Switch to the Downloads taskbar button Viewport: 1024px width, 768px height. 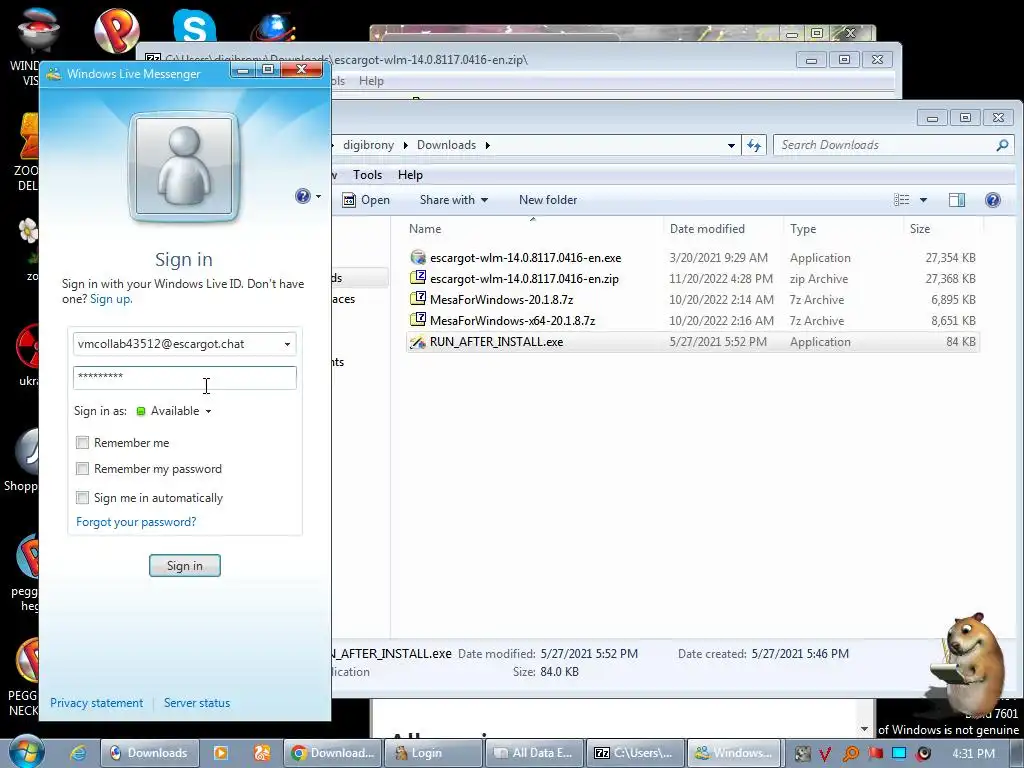[148, 753]
